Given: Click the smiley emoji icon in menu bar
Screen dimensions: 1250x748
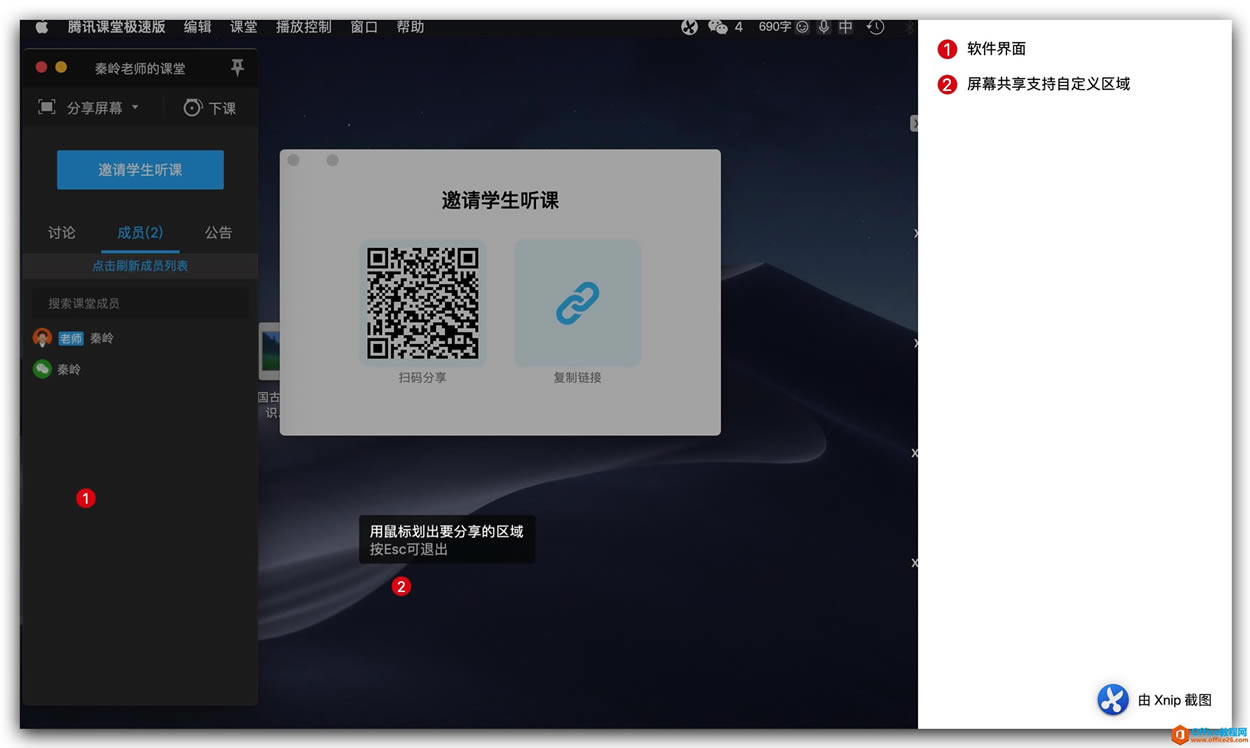Looking at the screenshot, I should (x=802, y=27).
